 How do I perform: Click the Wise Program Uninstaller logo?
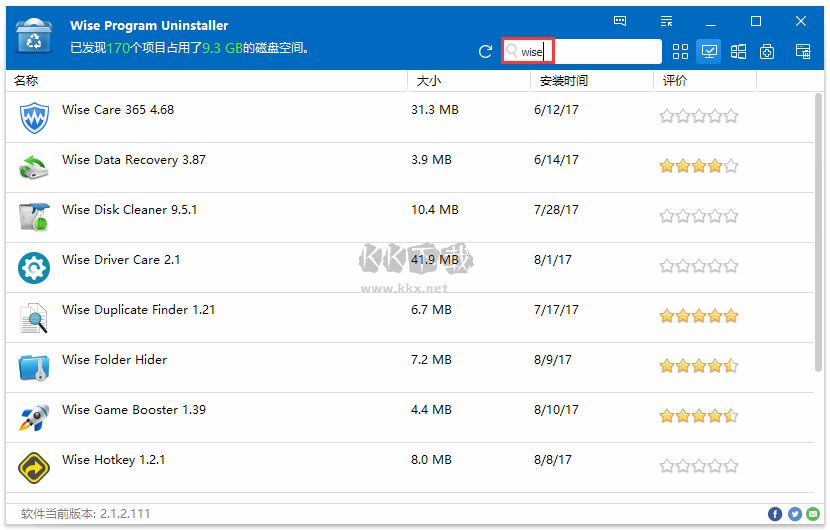pyautogui.click(x=34, y=36)
